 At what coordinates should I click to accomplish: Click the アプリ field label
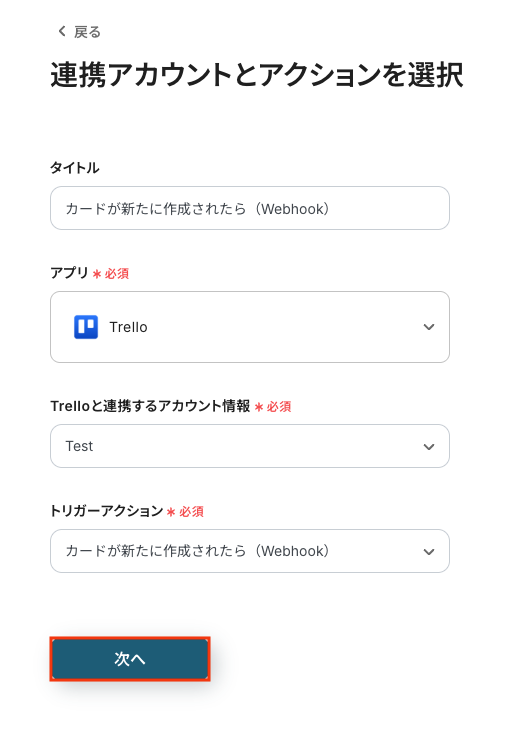(69, 273)
